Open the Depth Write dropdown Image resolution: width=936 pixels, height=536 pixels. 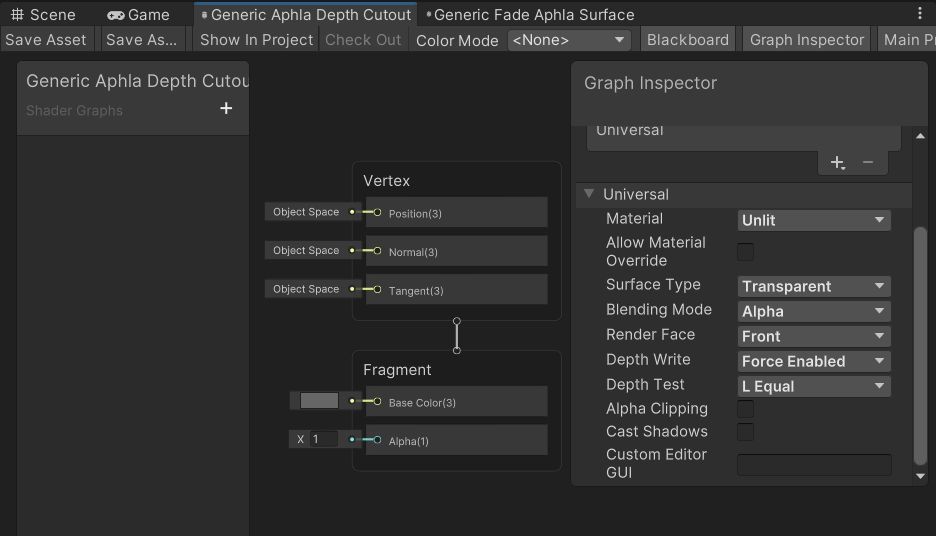814,361
